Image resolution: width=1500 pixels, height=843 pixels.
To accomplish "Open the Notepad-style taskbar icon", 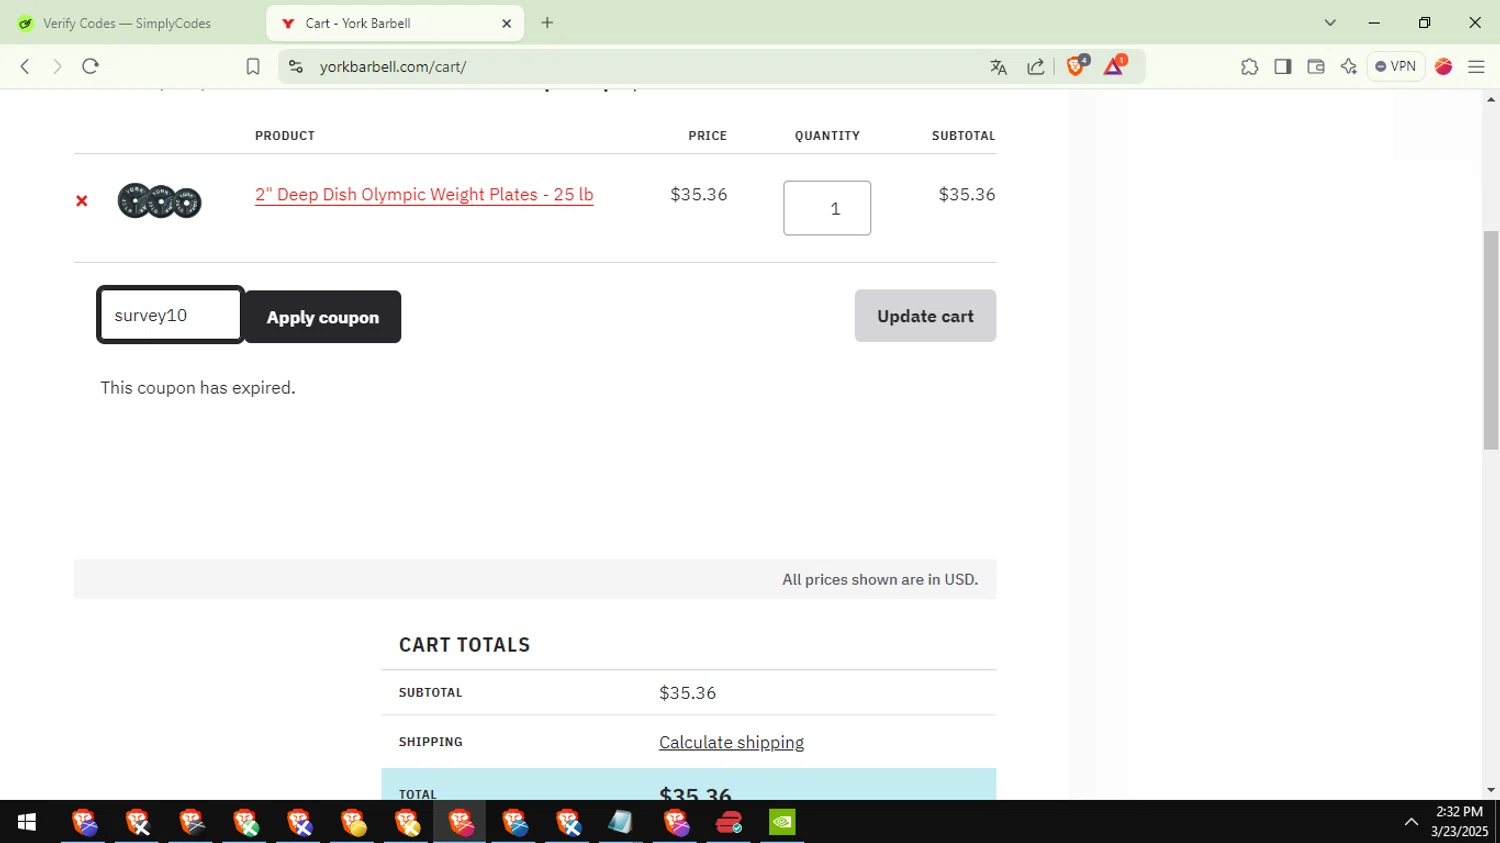I will tap(620, 822).
